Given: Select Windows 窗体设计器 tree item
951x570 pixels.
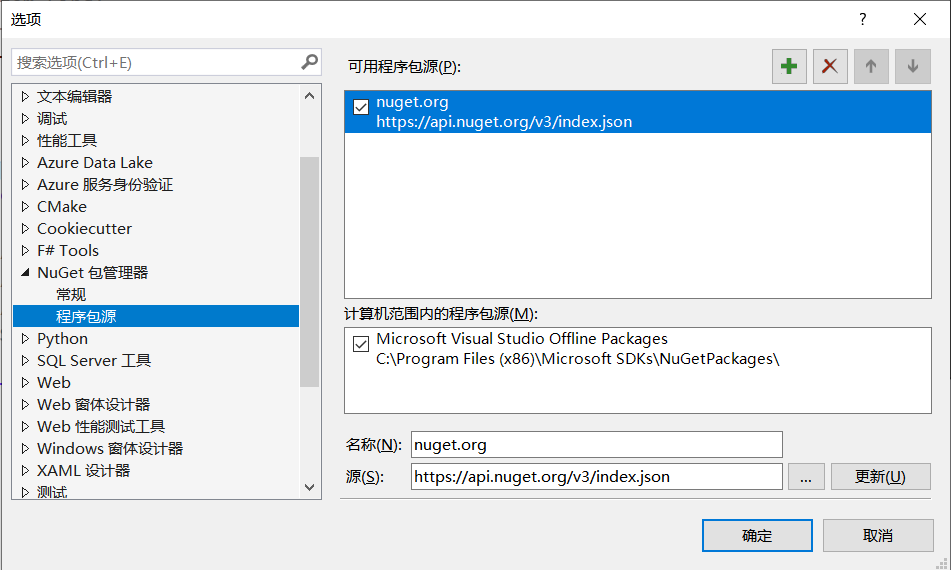Looking at the screenshot, I should pyautogui.click(x=110, y=449).
